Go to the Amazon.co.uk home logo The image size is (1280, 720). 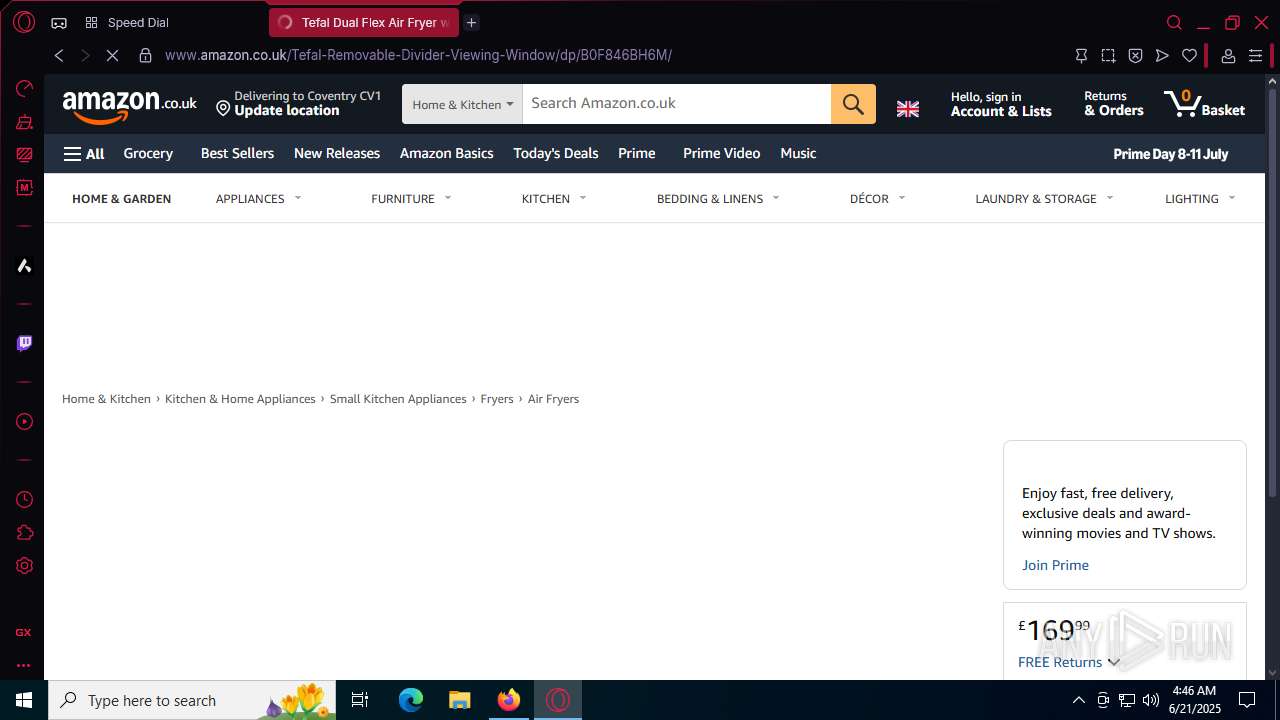point(129,105)
